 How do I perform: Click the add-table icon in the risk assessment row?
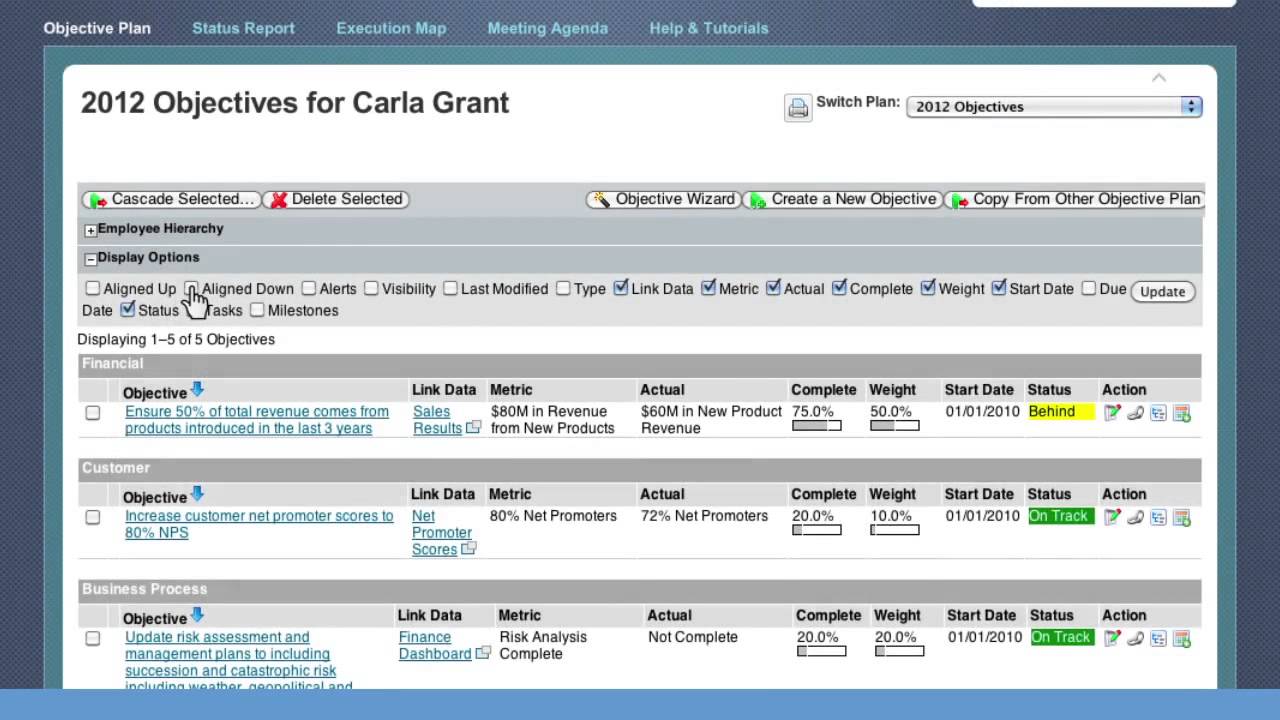[x=1181, y=638]
